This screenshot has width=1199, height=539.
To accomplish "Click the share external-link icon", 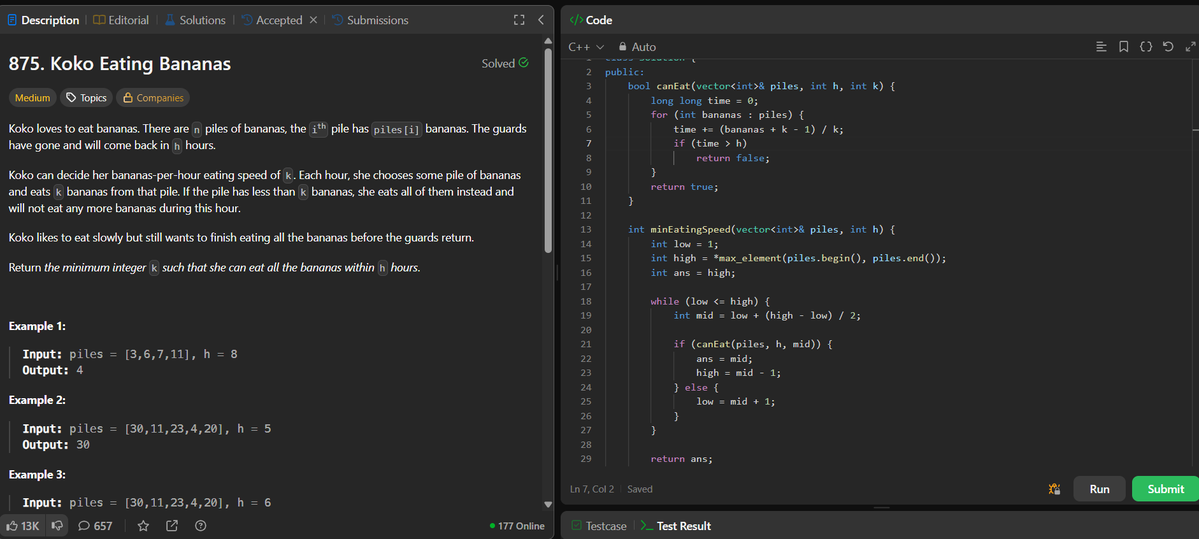I will click(172, 526).
